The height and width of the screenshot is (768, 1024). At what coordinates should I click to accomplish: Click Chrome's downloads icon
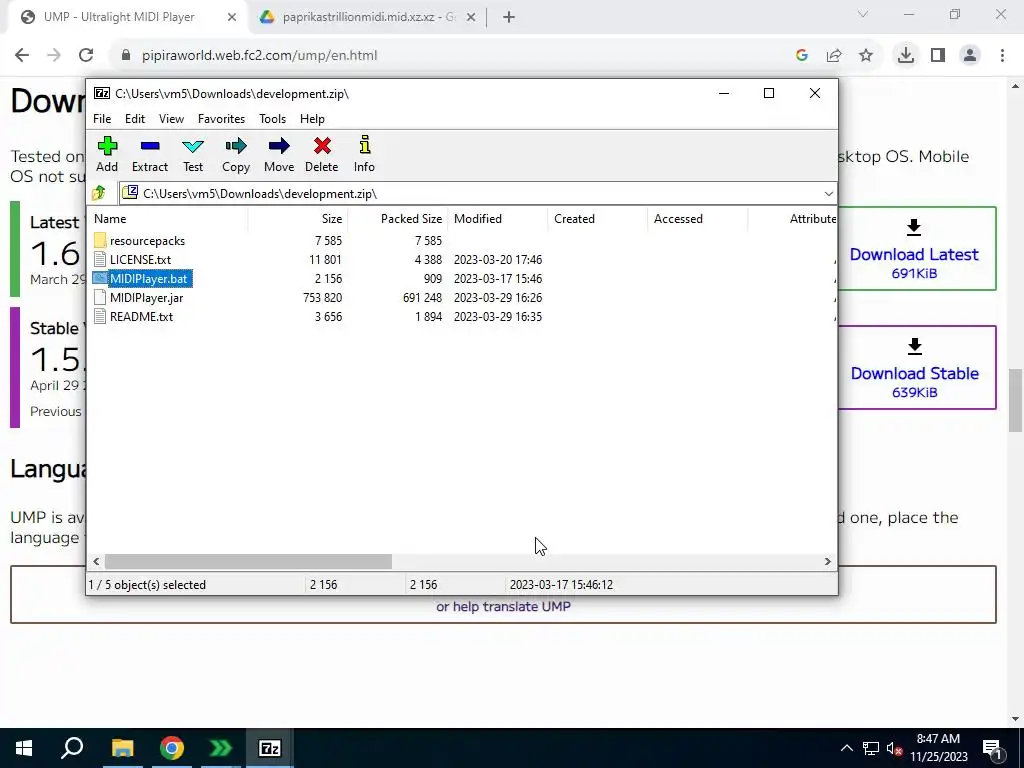point(905,56)
